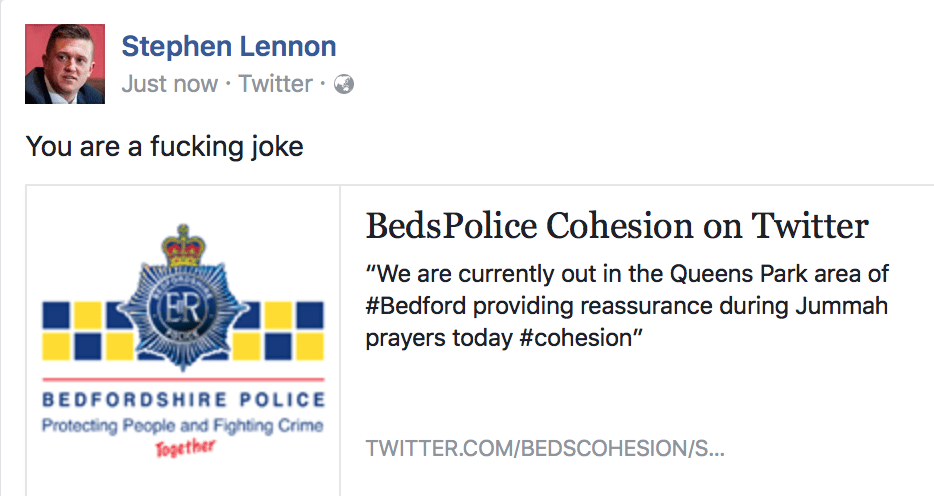Screen dimensions: 934x496
Task: Click the ER star badge emblem
Action: (x=183, y=312)
